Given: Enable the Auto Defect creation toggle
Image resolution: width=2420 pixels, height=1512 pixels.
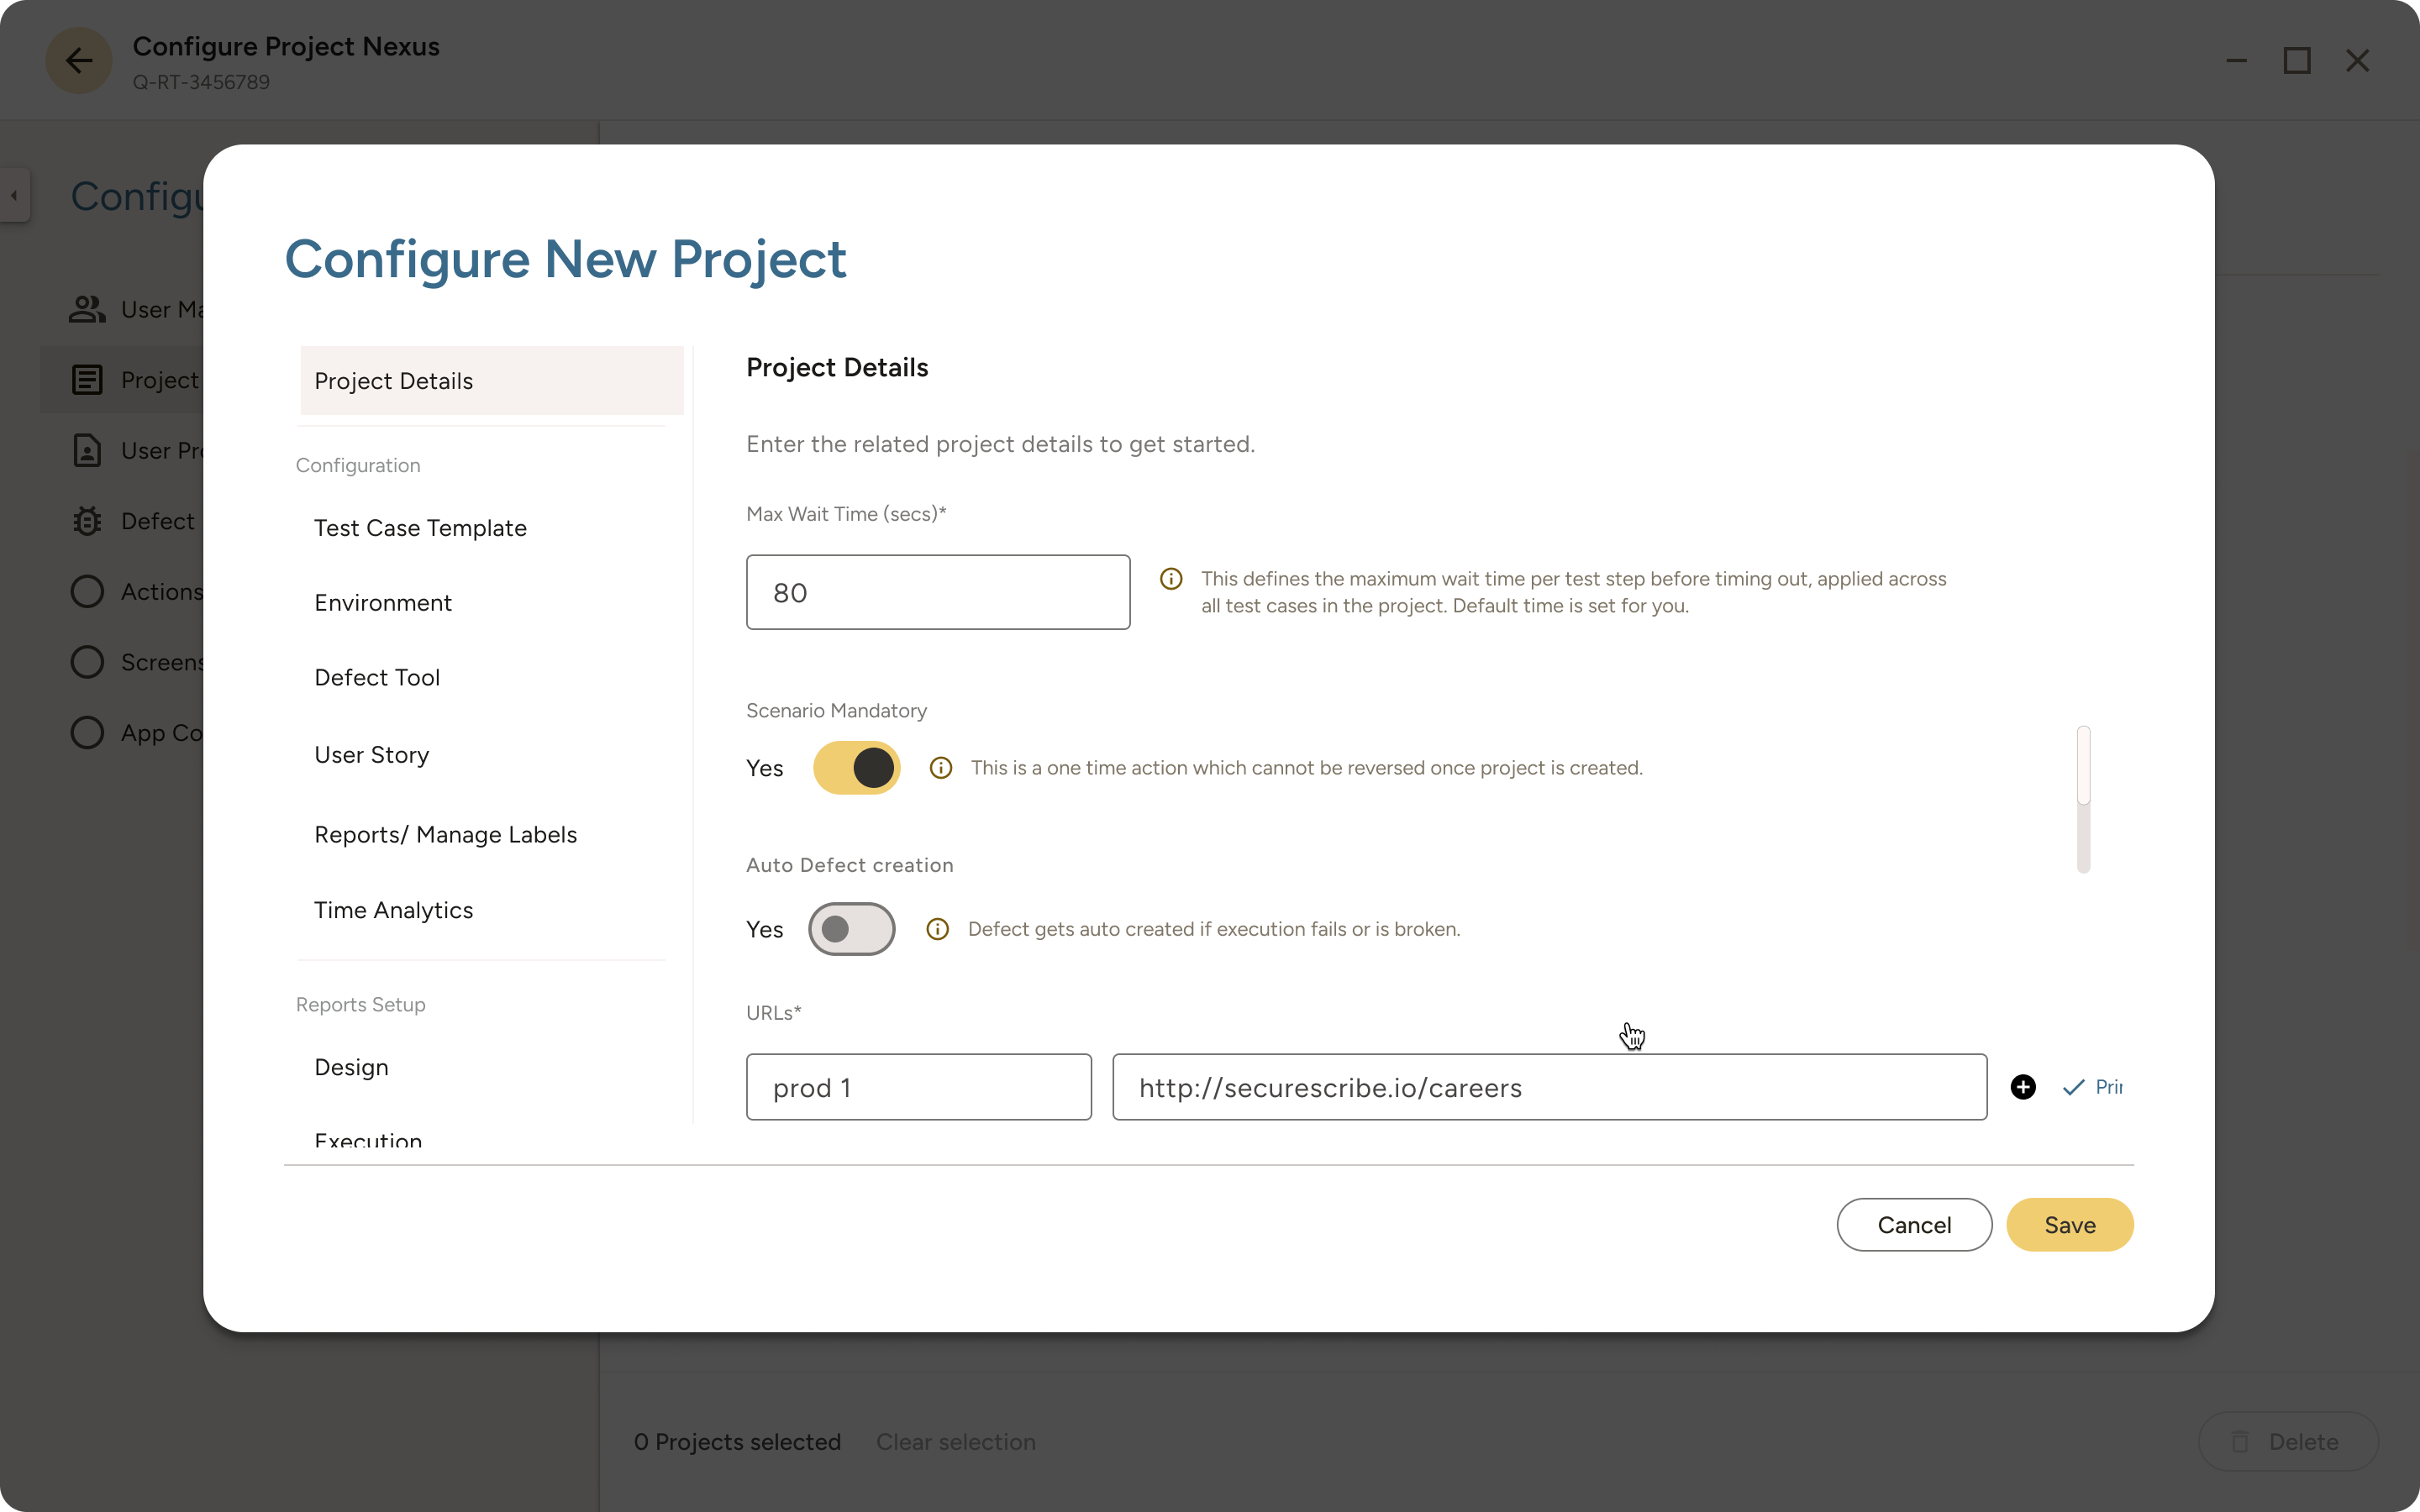Looking at the screenshot, I should tap(851, 929).
